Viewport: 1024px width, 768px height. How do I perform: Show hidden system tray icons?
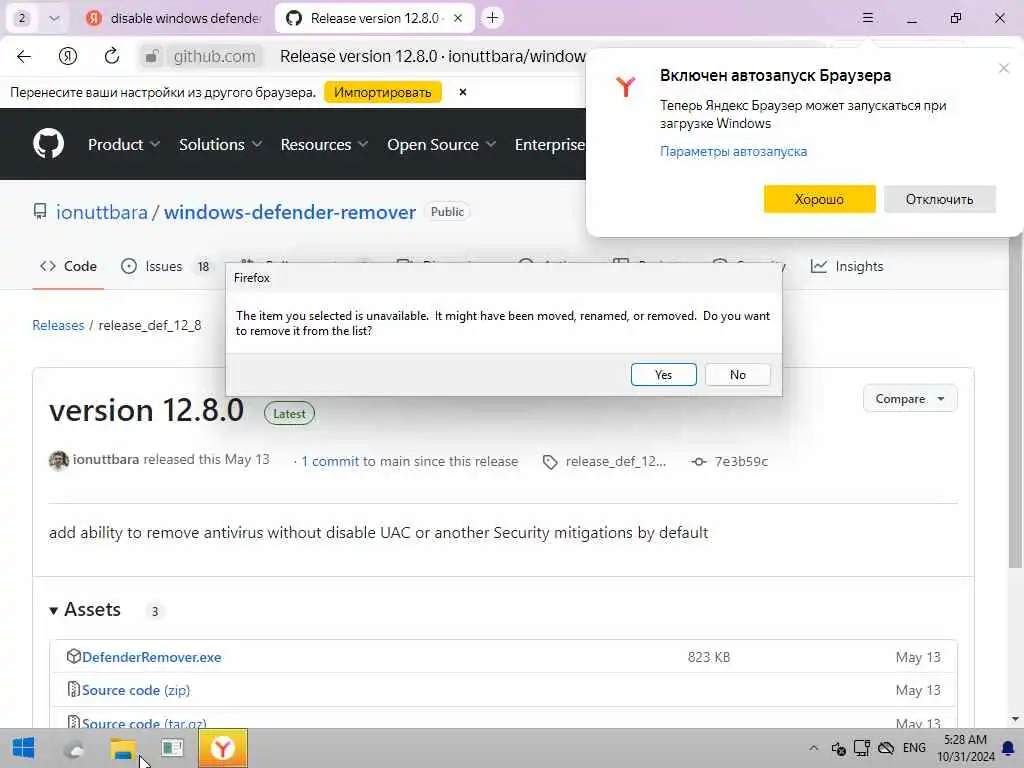click(x=813, y=748)
